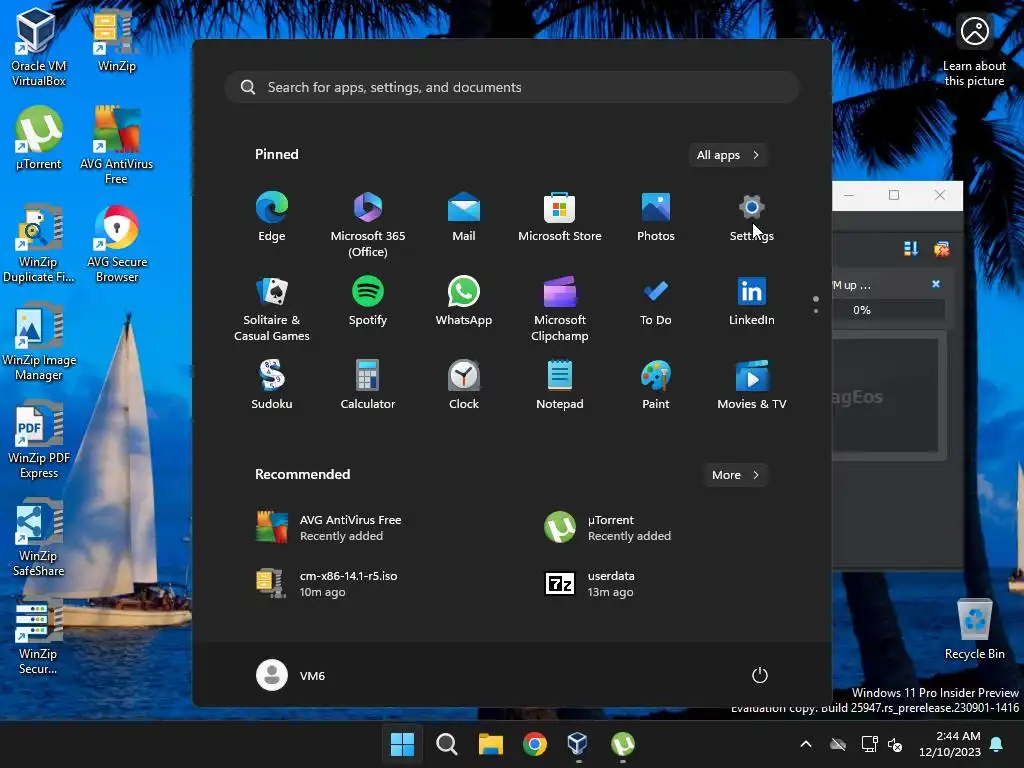Select the Recycle Bin icon
The image size is (1024, 768).
[x=974, y=628]
